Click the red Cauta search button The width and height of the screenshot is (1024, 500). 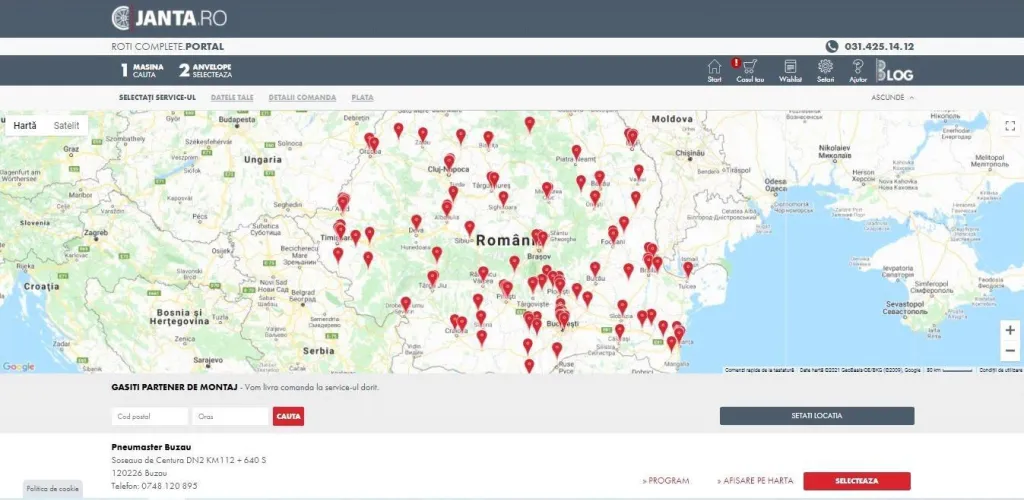pyautogui.click(x=288, y=416)
